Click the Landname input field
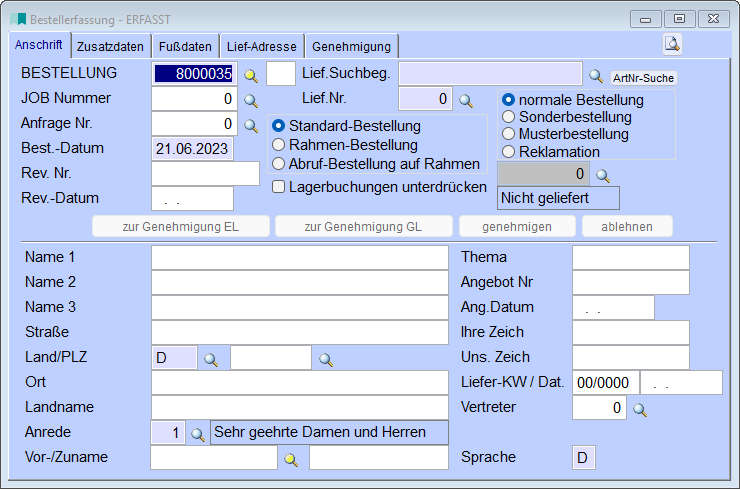740x489 pixels. [x=300, y=408]
